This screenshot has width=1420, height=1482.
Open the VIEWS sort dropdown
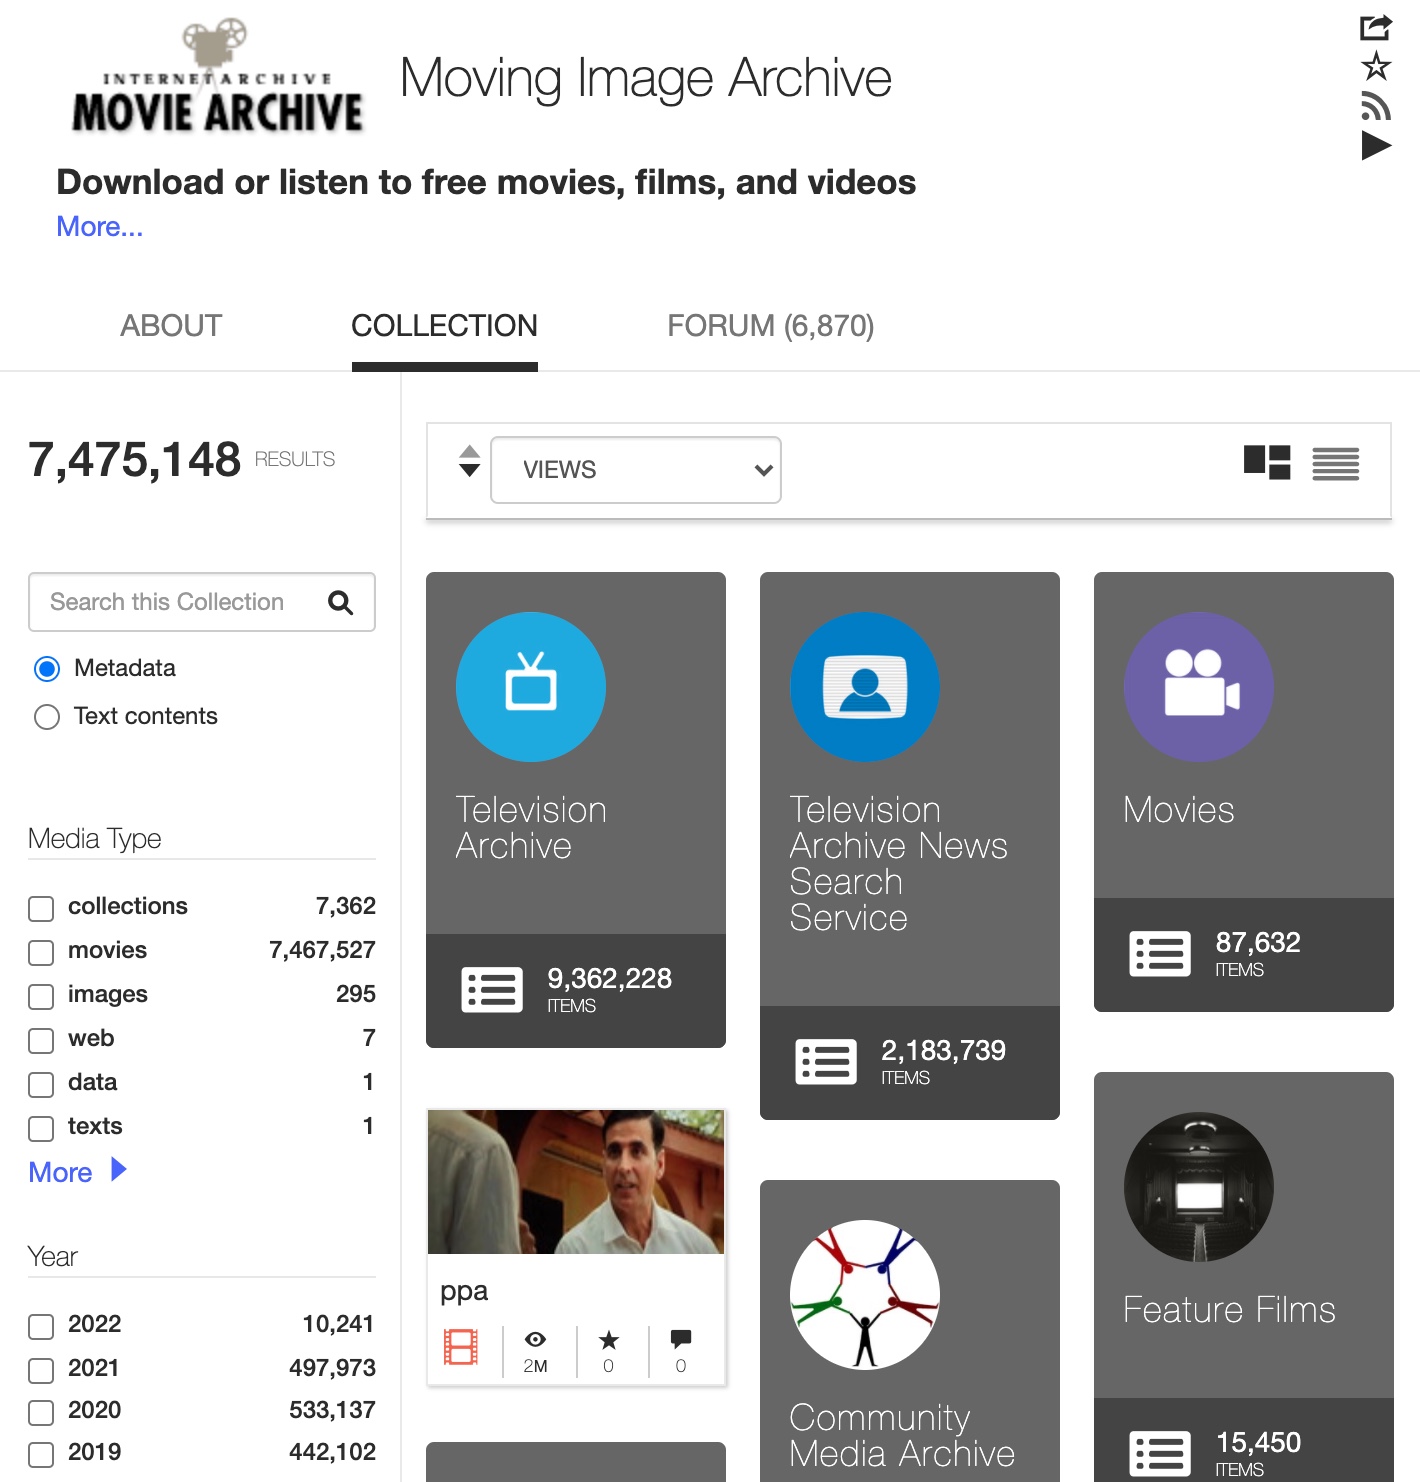click(636, 470)
